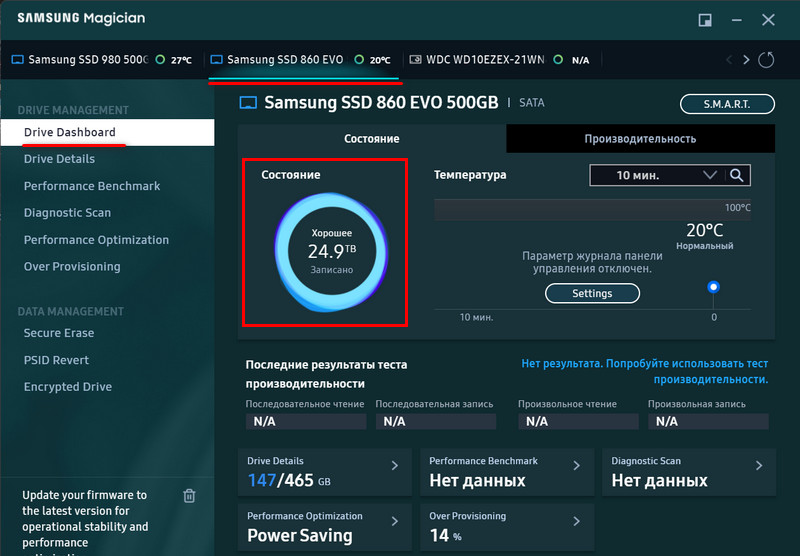Viewport: 800px width, 556px height.
Task: Show next drive with right arrow
Action: [746, 60]
